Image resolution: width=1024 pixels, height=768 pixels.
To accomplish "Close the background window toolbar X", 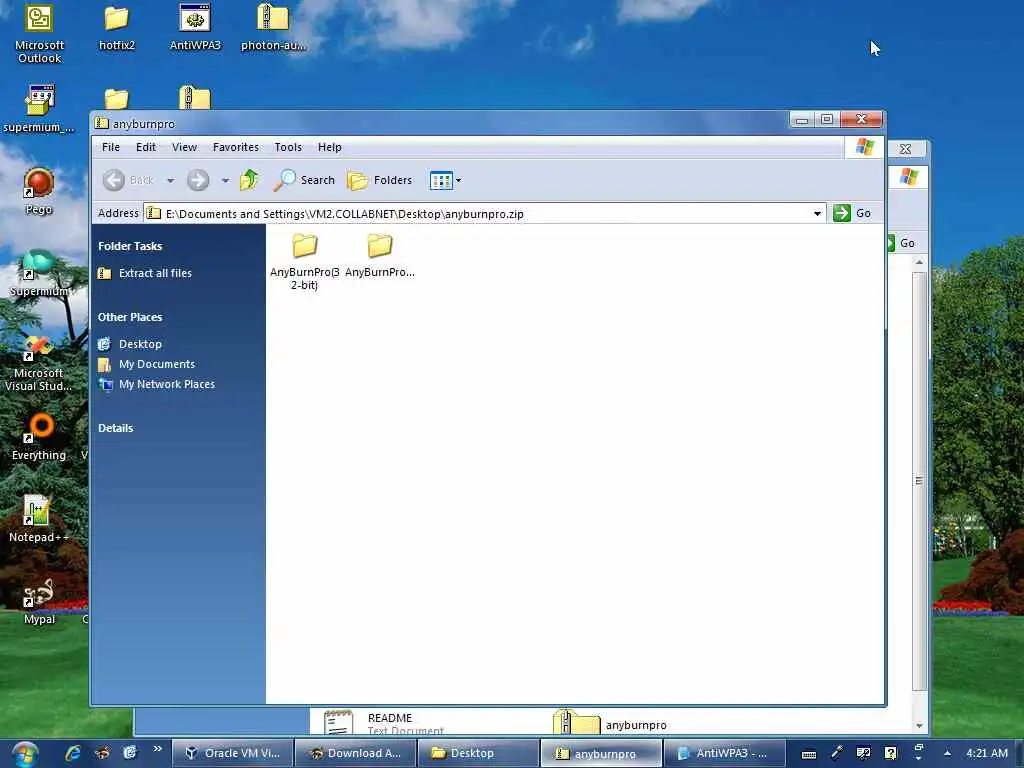I will (905, 149).
